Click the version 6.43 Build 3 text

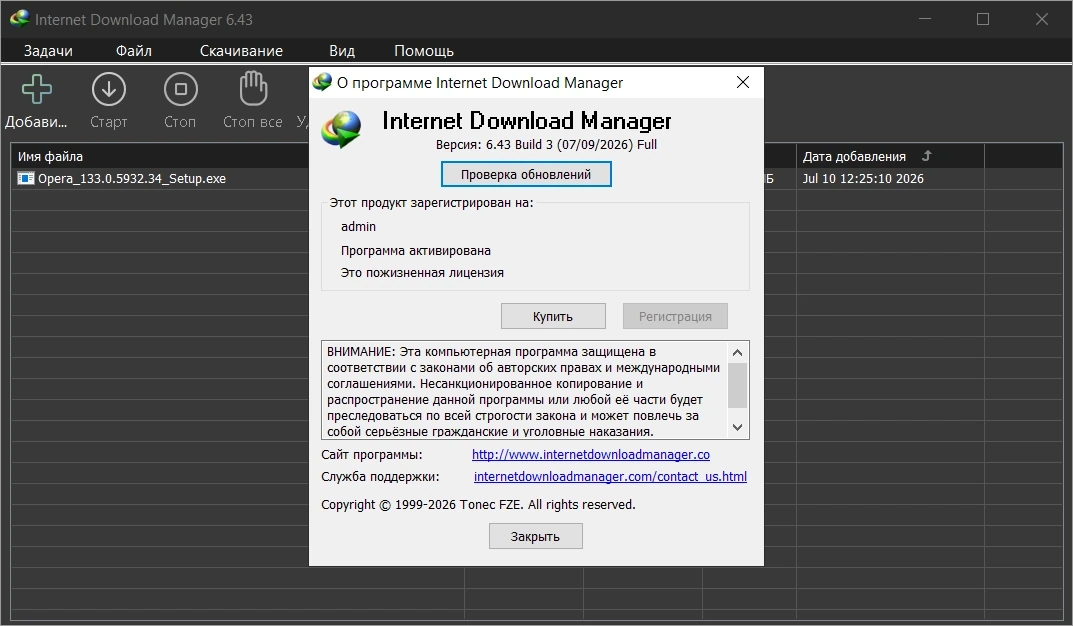pos(546,144)
